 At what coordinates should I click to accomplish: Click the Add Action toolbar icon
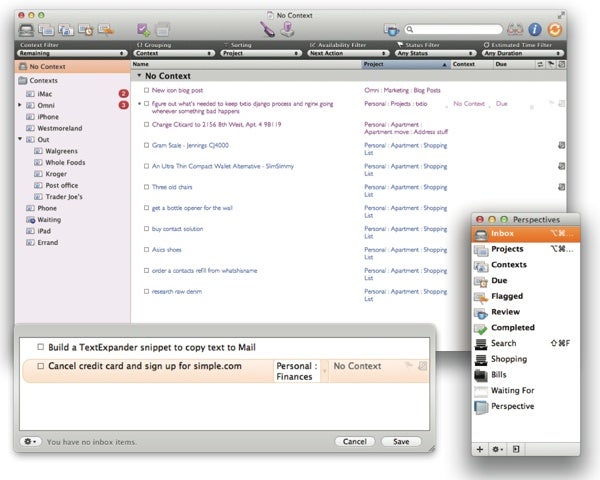[x=144, y=30]
